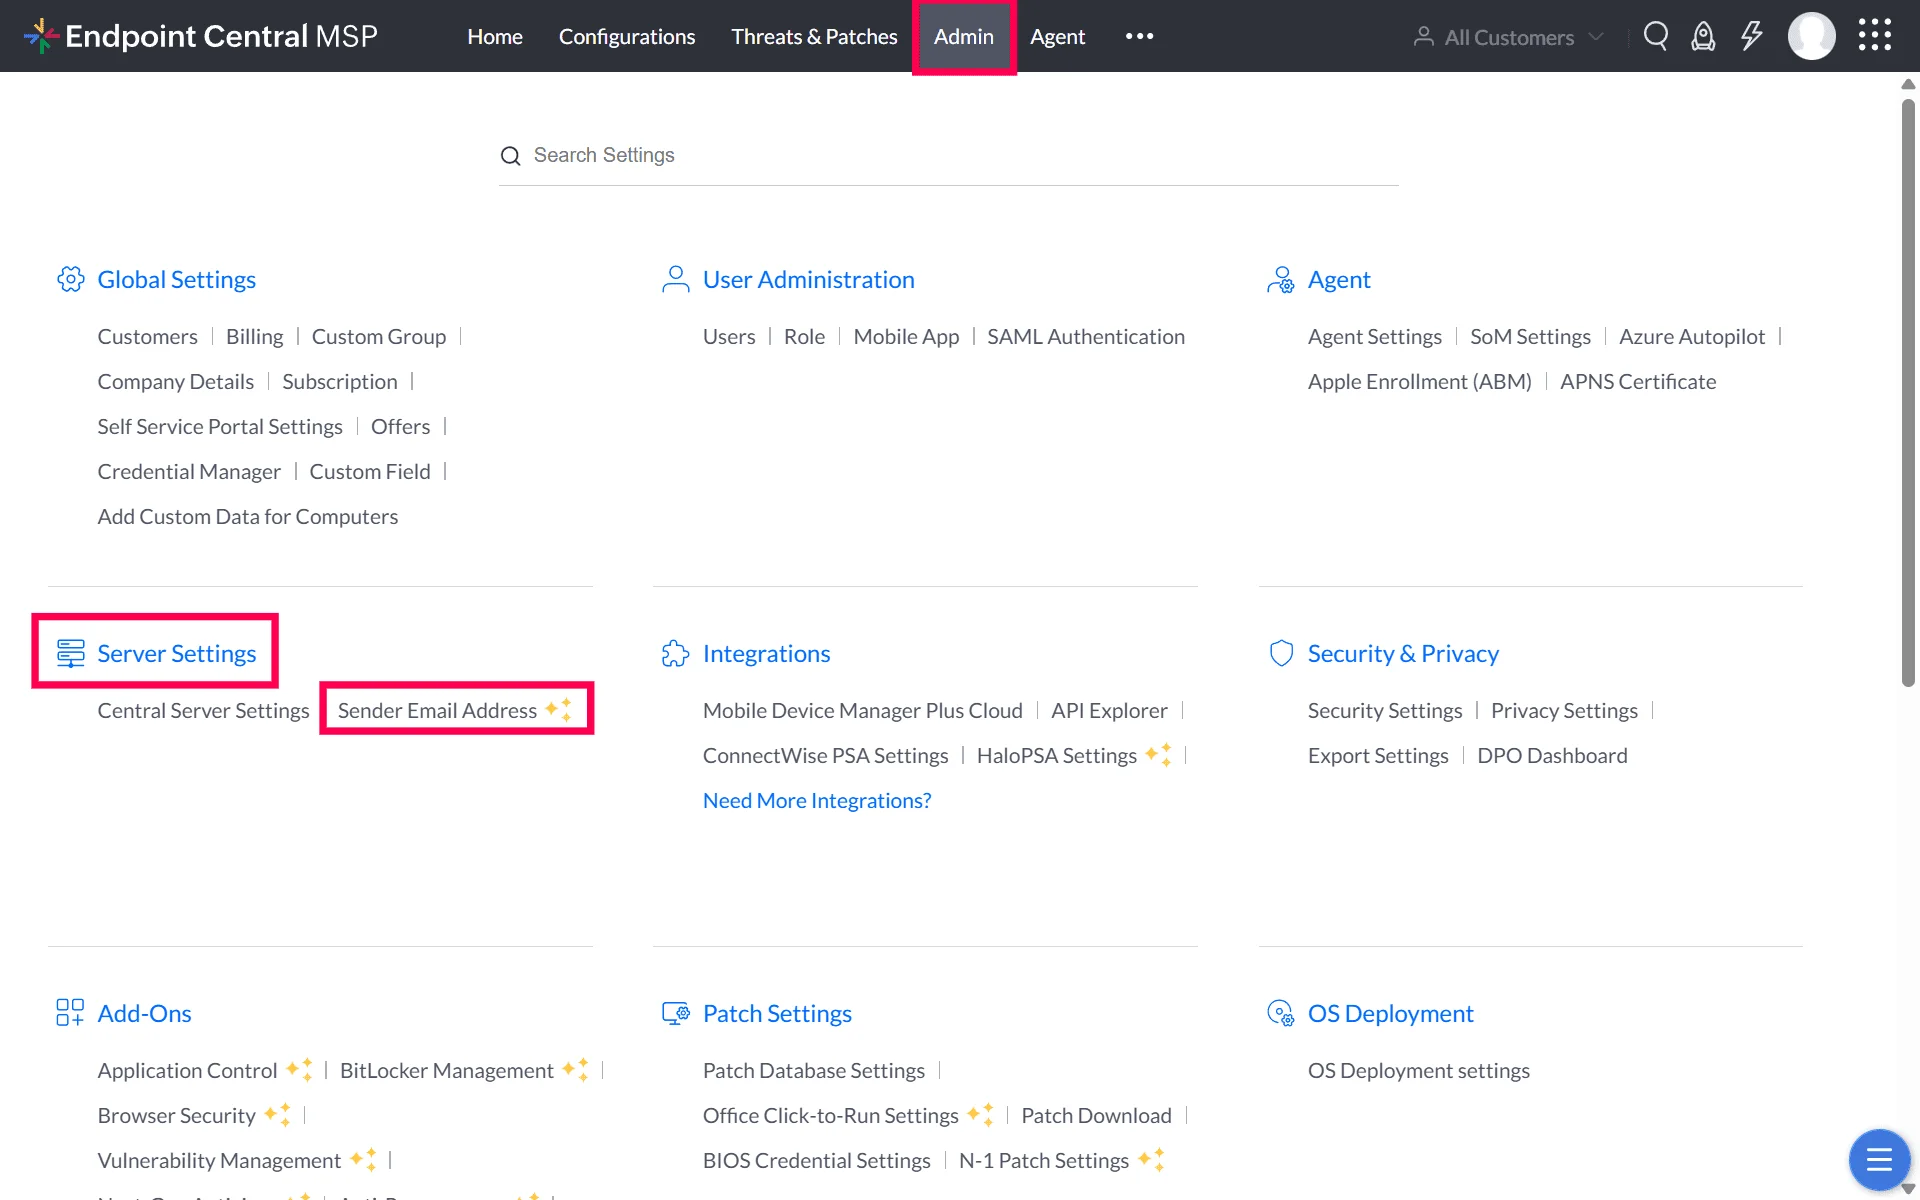Click the Add-Ons grid icon
The height and width of the screenshot is (1200, 1920).
(x=71, y=1013)
